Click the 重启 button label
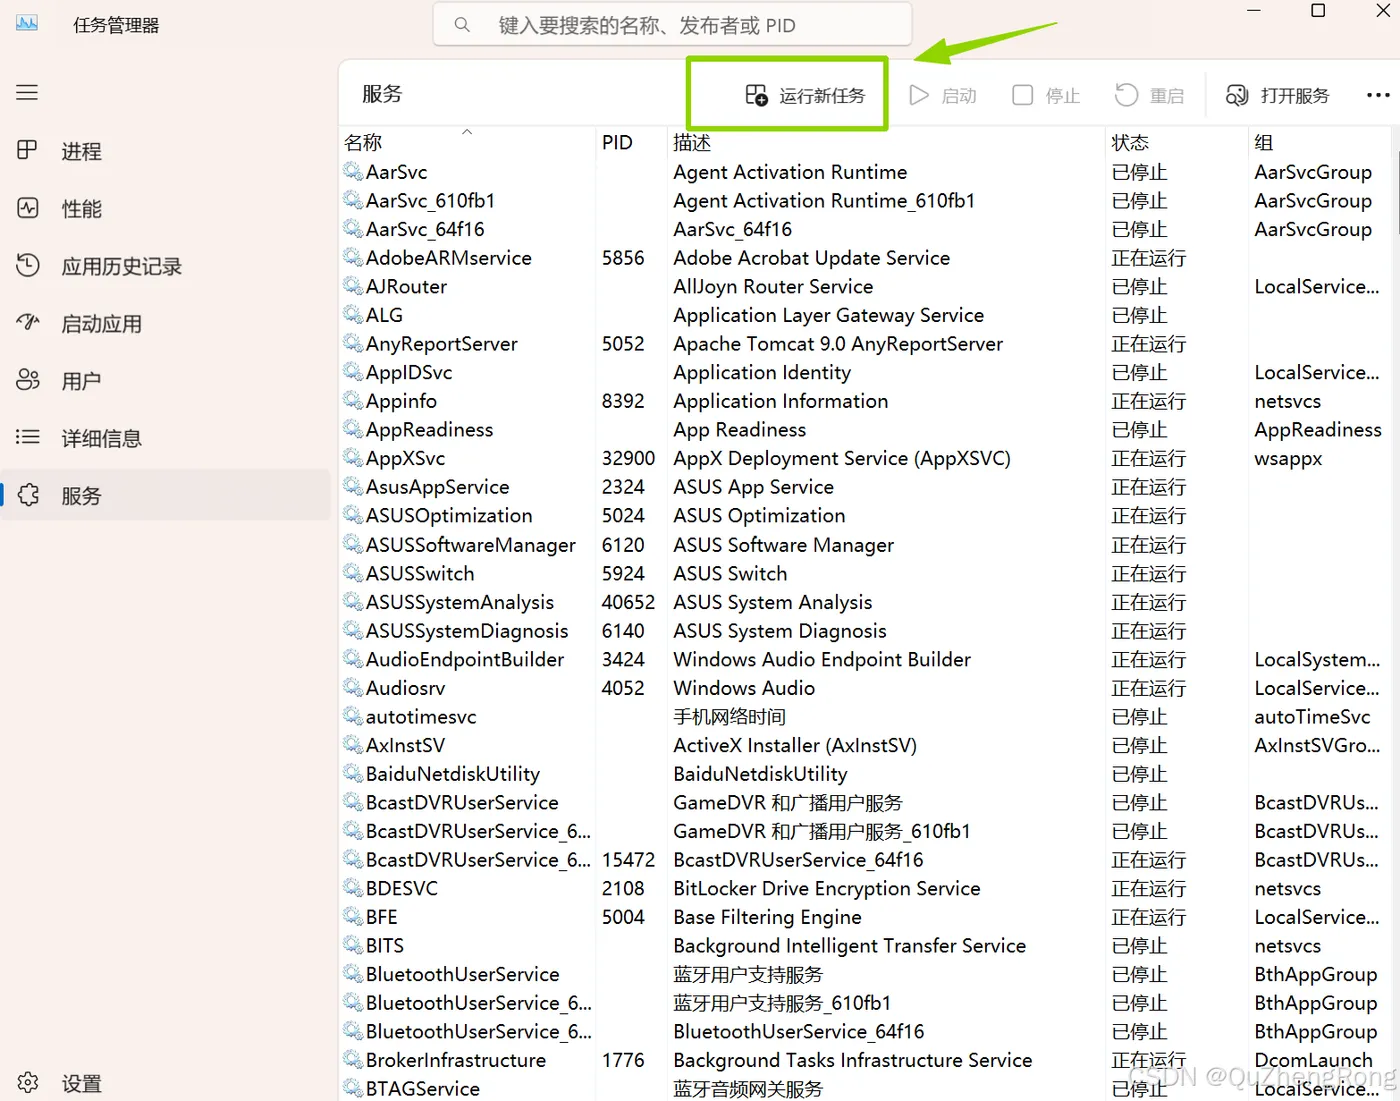This screenshot has height=1101, width=1400. click(1167, 96)
